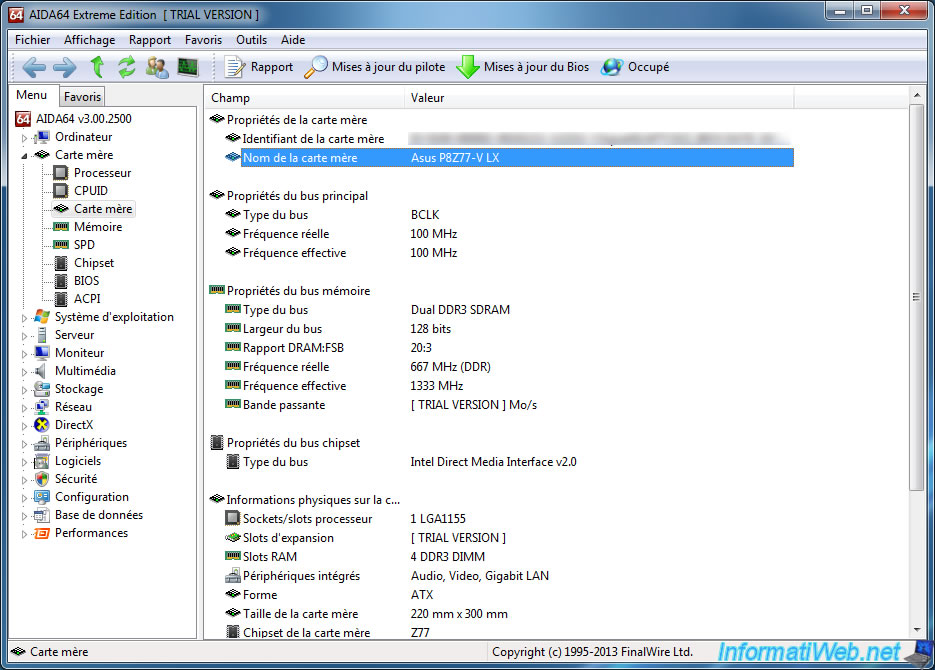The width and height of the screenshot is (935, 670).
Task: Click the Stockage drive icon
Action: tap(42, 389)
